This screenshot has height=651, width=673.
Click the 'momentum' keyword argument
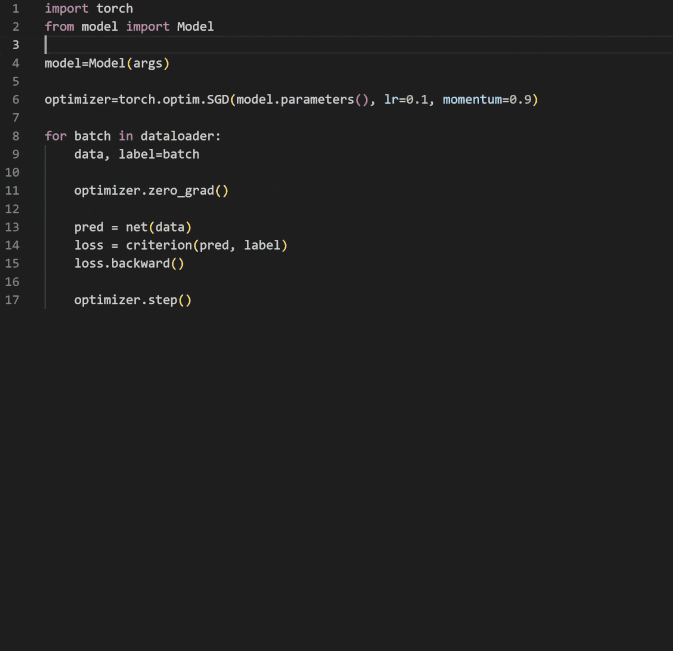(x=472, y=100)
